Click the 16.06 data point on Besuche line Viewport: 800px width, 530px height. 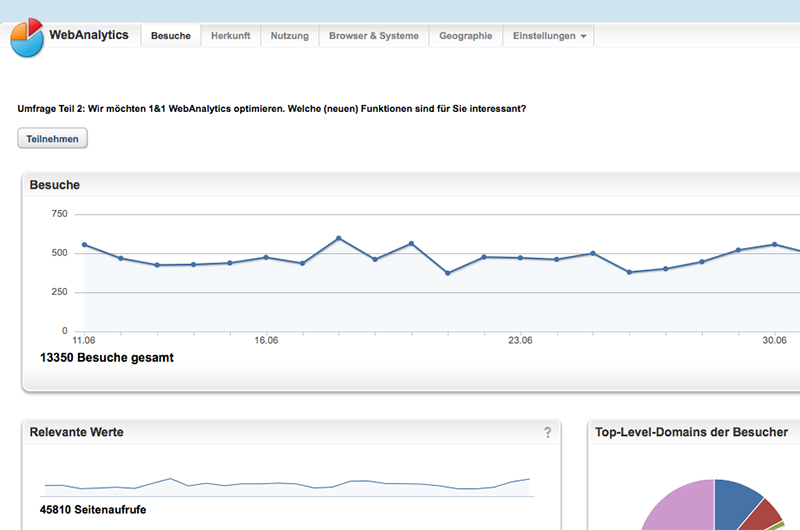(x=266, y=257)
